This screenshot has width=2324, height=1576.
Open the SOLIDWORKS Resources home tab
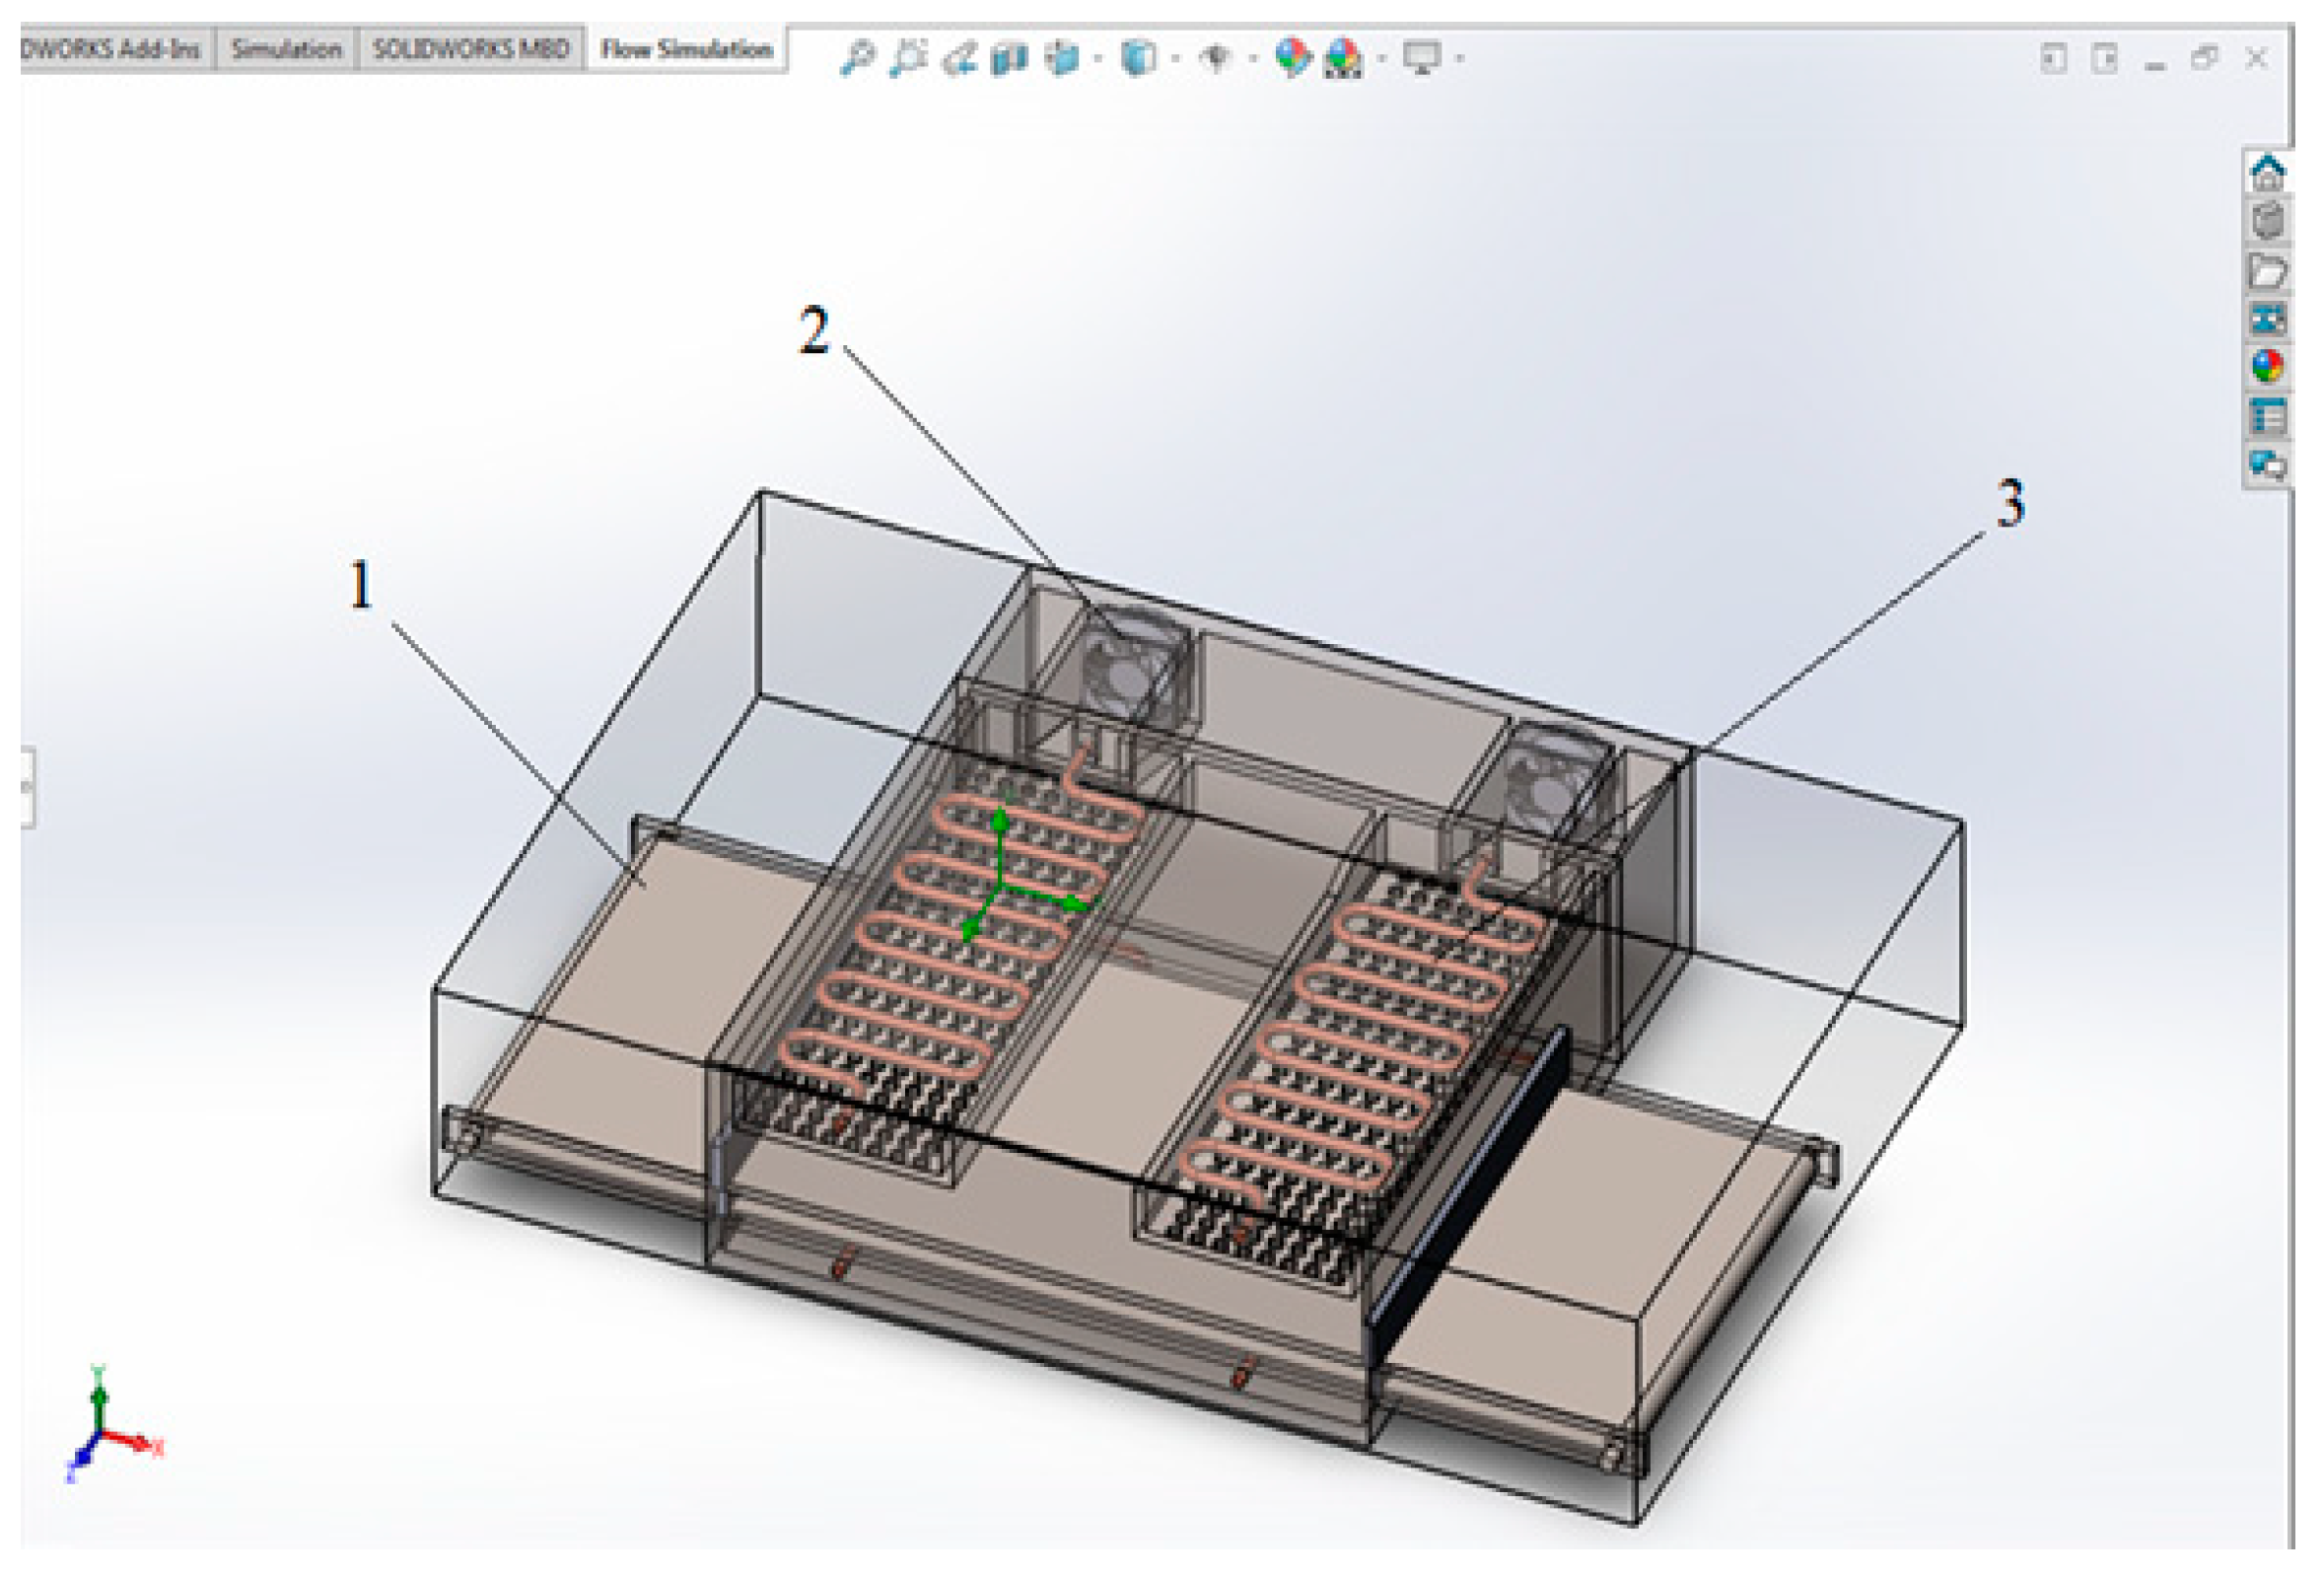pos(2268,173)
